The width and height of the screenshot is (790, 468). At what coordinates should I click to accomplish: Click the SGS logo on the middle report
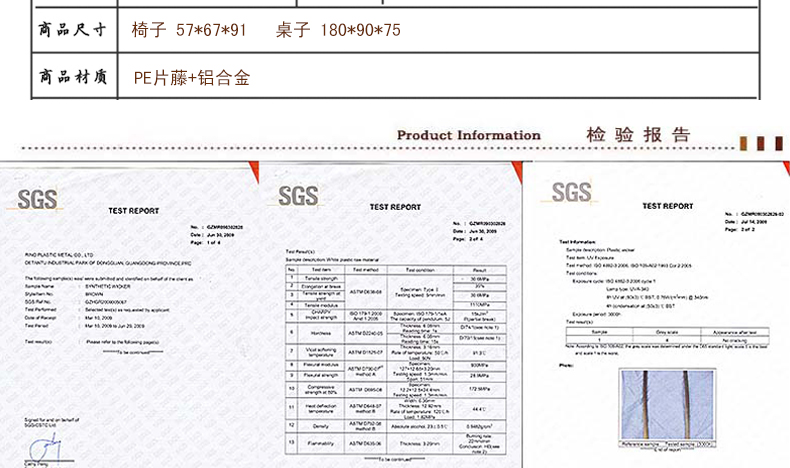click(x=299, y=194)
